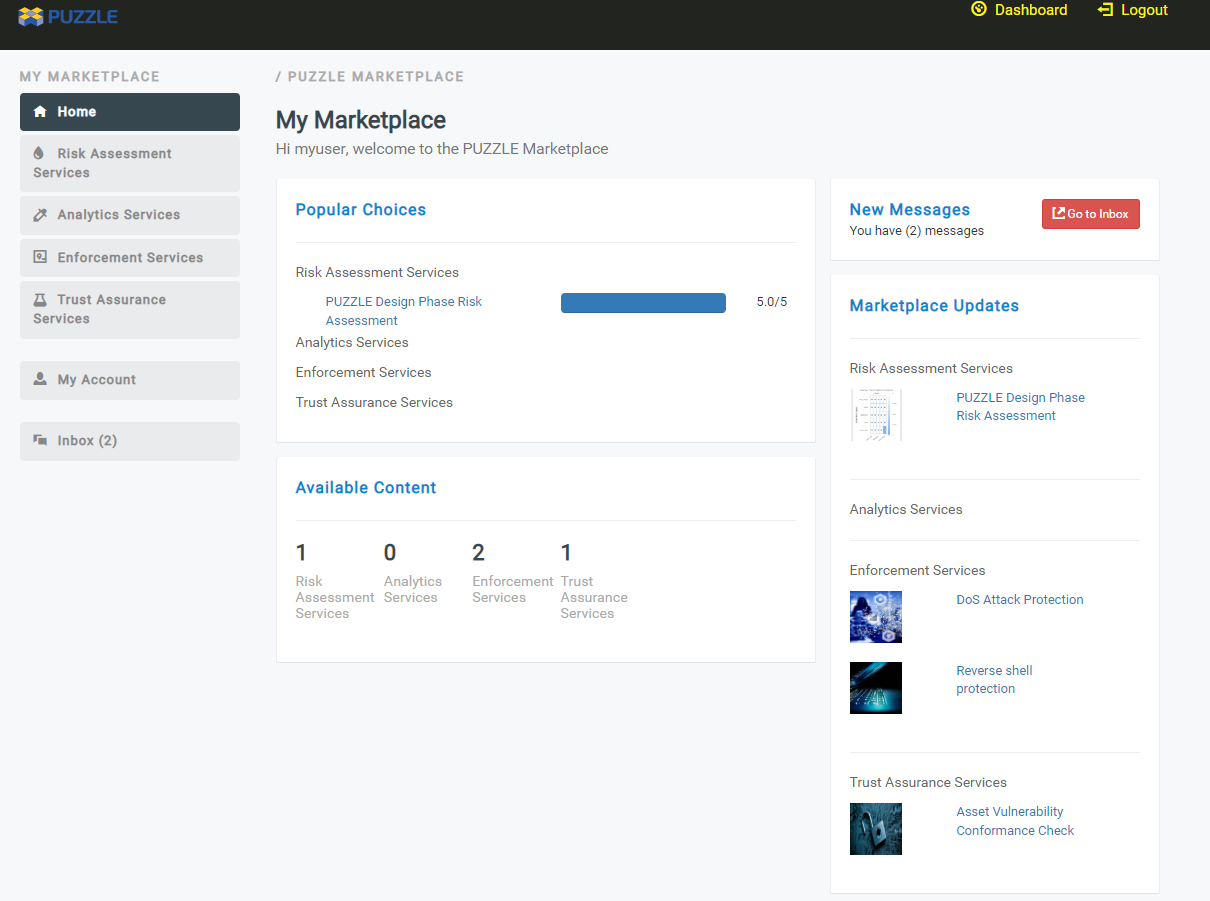The width and height of the screenshot is (1210, 901).
Task: Click the New Messages heading
Action: tap(910, 210)
